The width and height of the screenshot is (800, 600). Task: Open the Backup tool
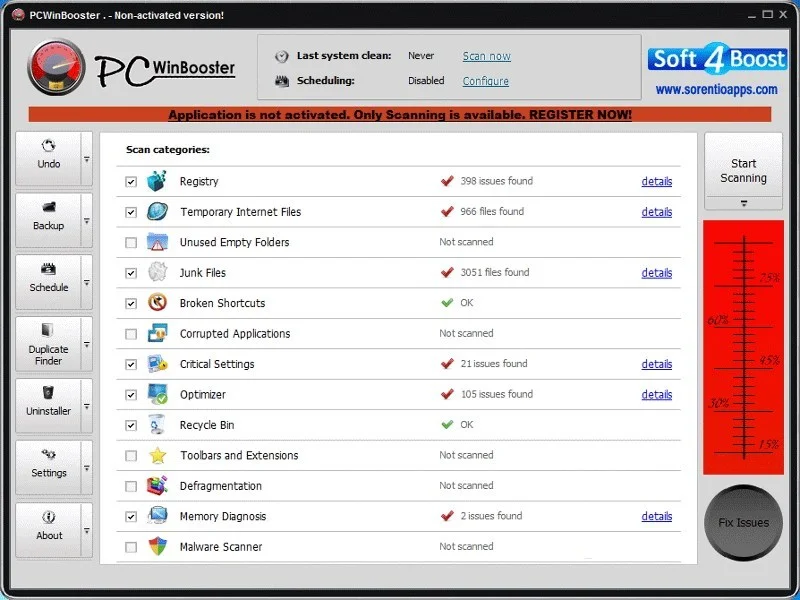48,220
